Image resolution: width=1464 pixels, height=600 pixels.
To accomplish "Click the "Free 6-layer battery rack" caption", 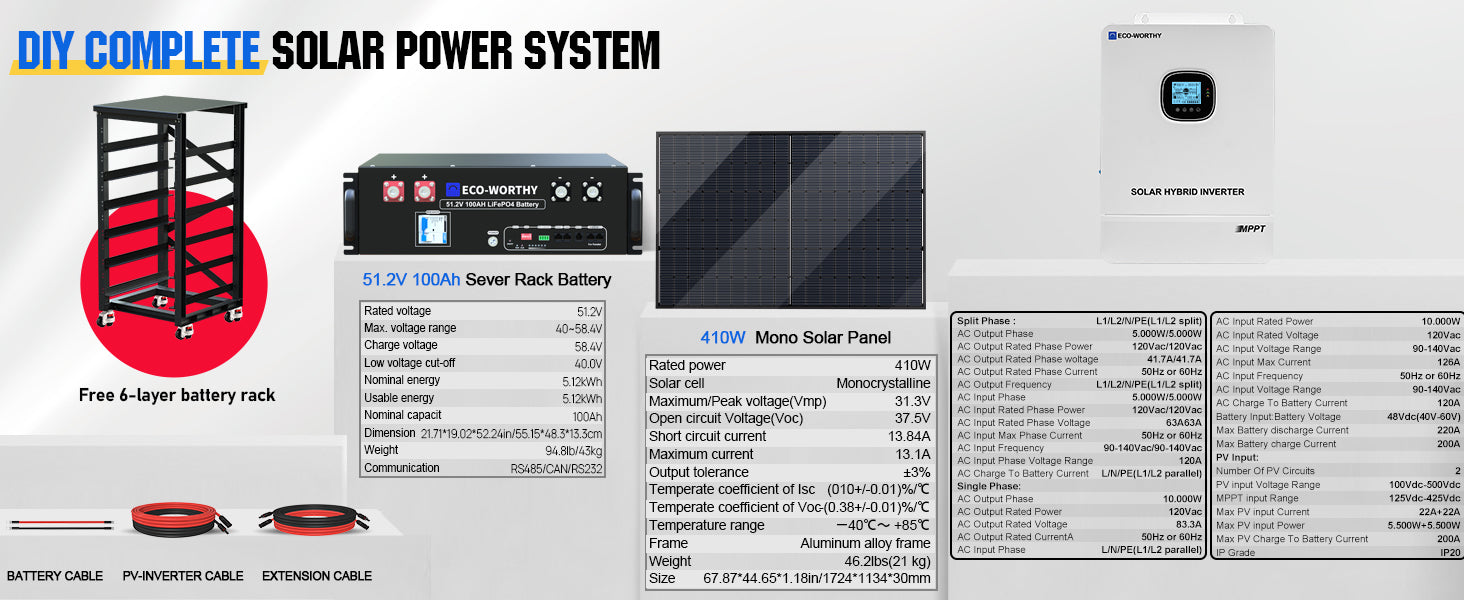I will (176, 395).
